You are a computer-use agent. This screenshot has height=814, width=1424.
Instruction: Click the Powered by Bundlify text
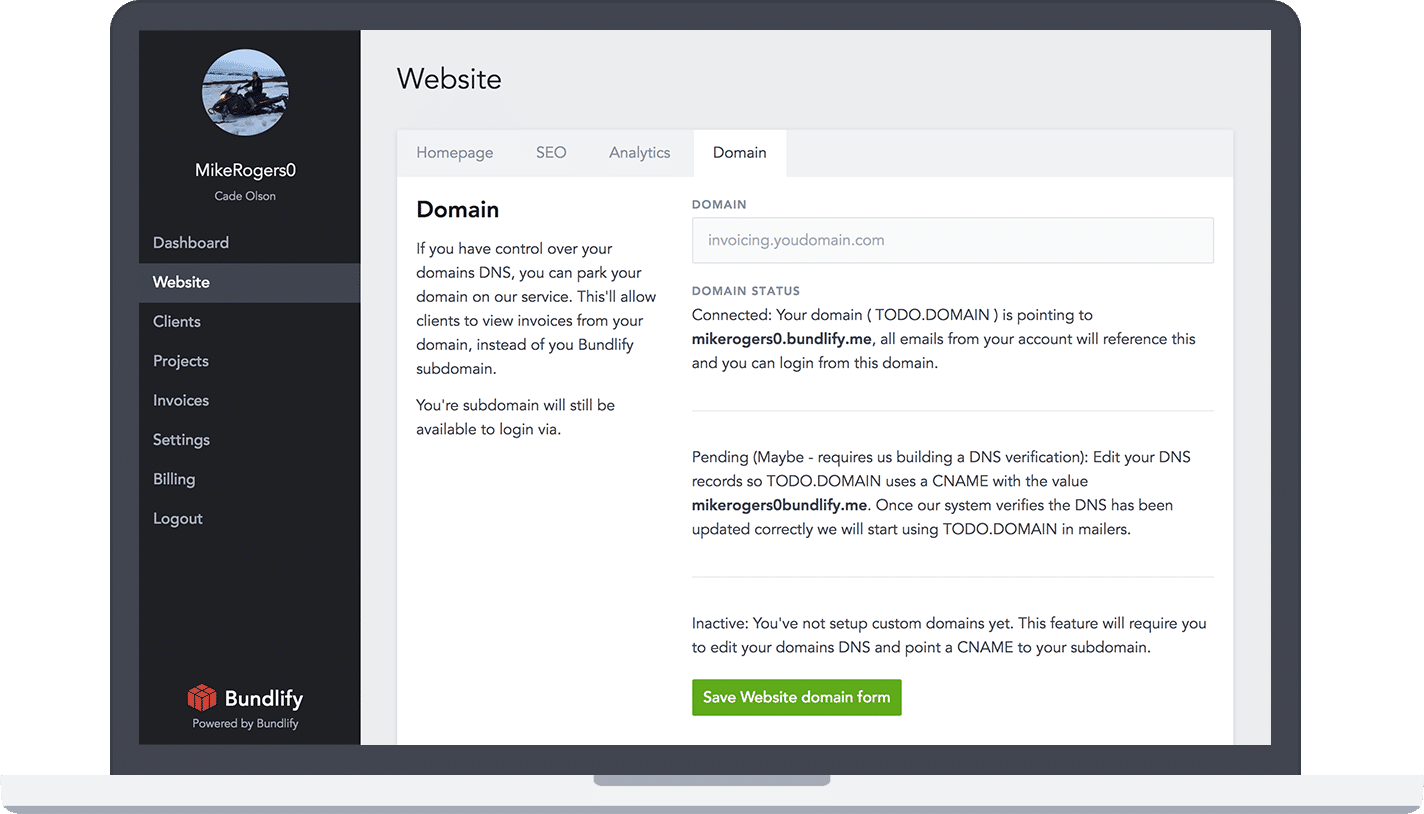(246, 723)
